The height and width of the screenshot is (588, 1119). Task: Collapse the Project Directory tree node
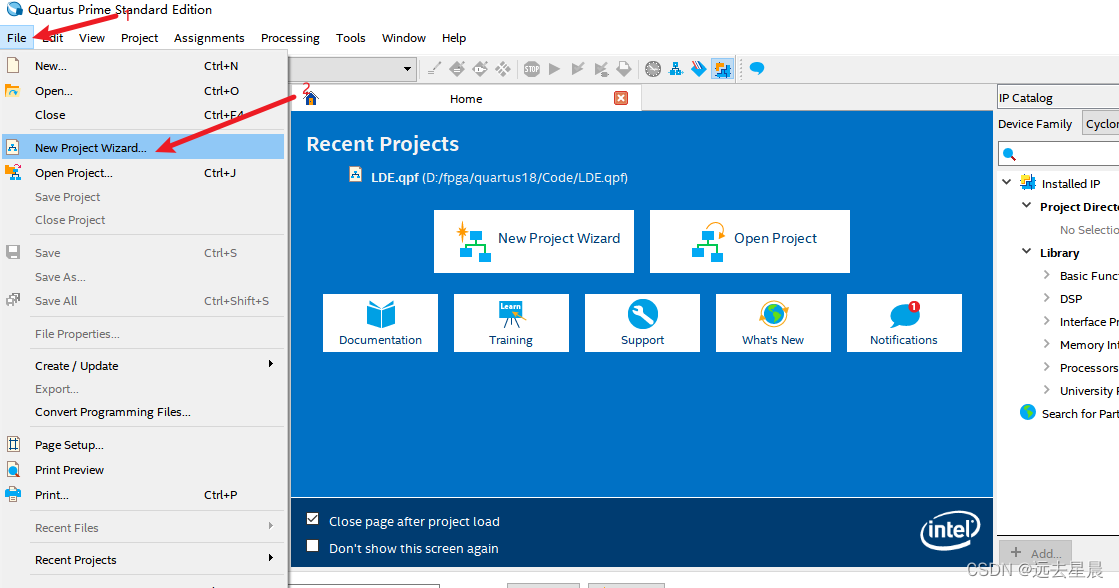point(1026,206)
